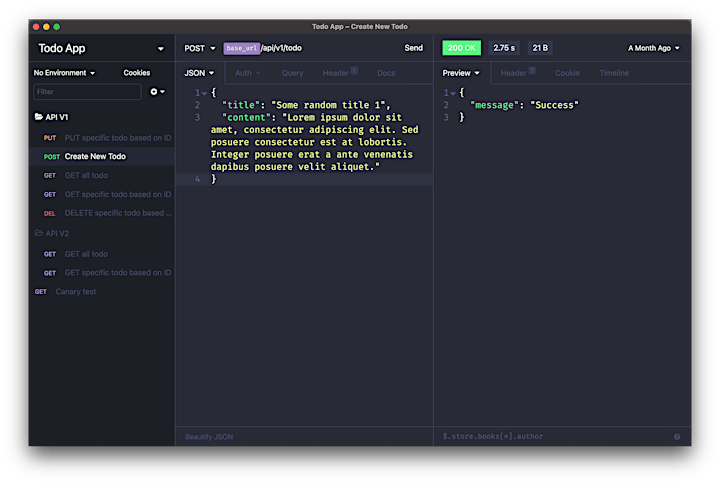Select the DELETE specific todo request
This screenshot has width=720, height=484.
pos(102,213)
